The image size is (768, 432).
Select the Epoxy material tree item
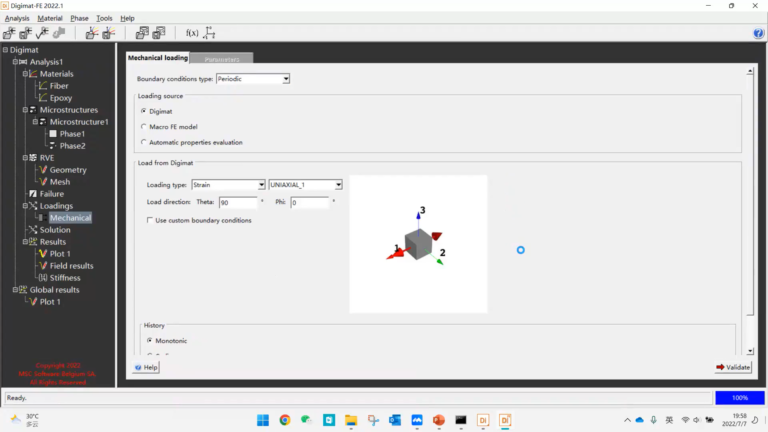click(x=61, y=97)
